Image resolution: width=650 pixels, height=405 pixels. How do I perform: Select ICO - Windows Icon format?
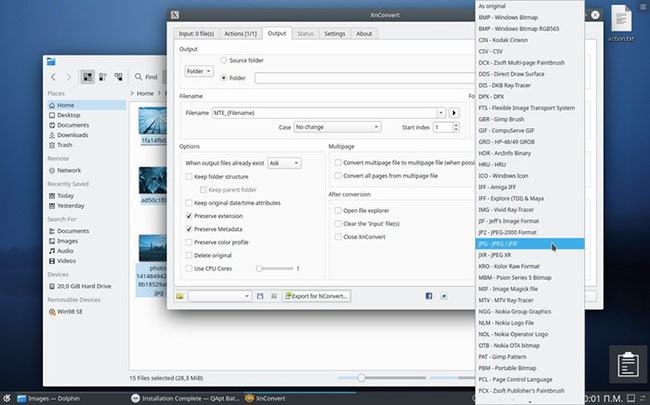[x=530, y=176]
